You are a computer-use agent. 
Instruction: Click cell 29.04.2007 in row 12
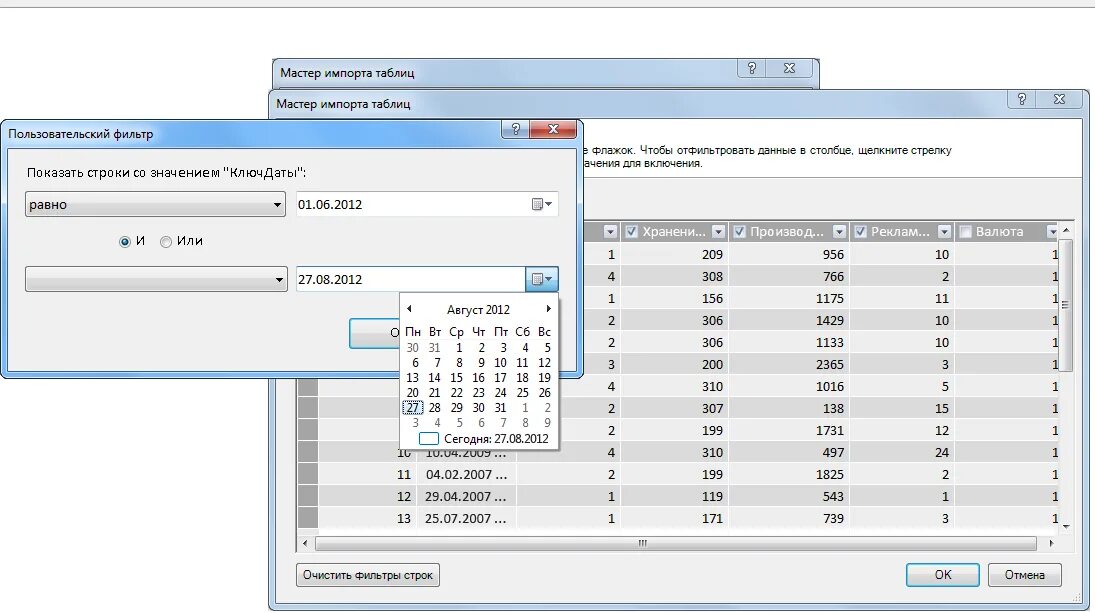point(466,496)
